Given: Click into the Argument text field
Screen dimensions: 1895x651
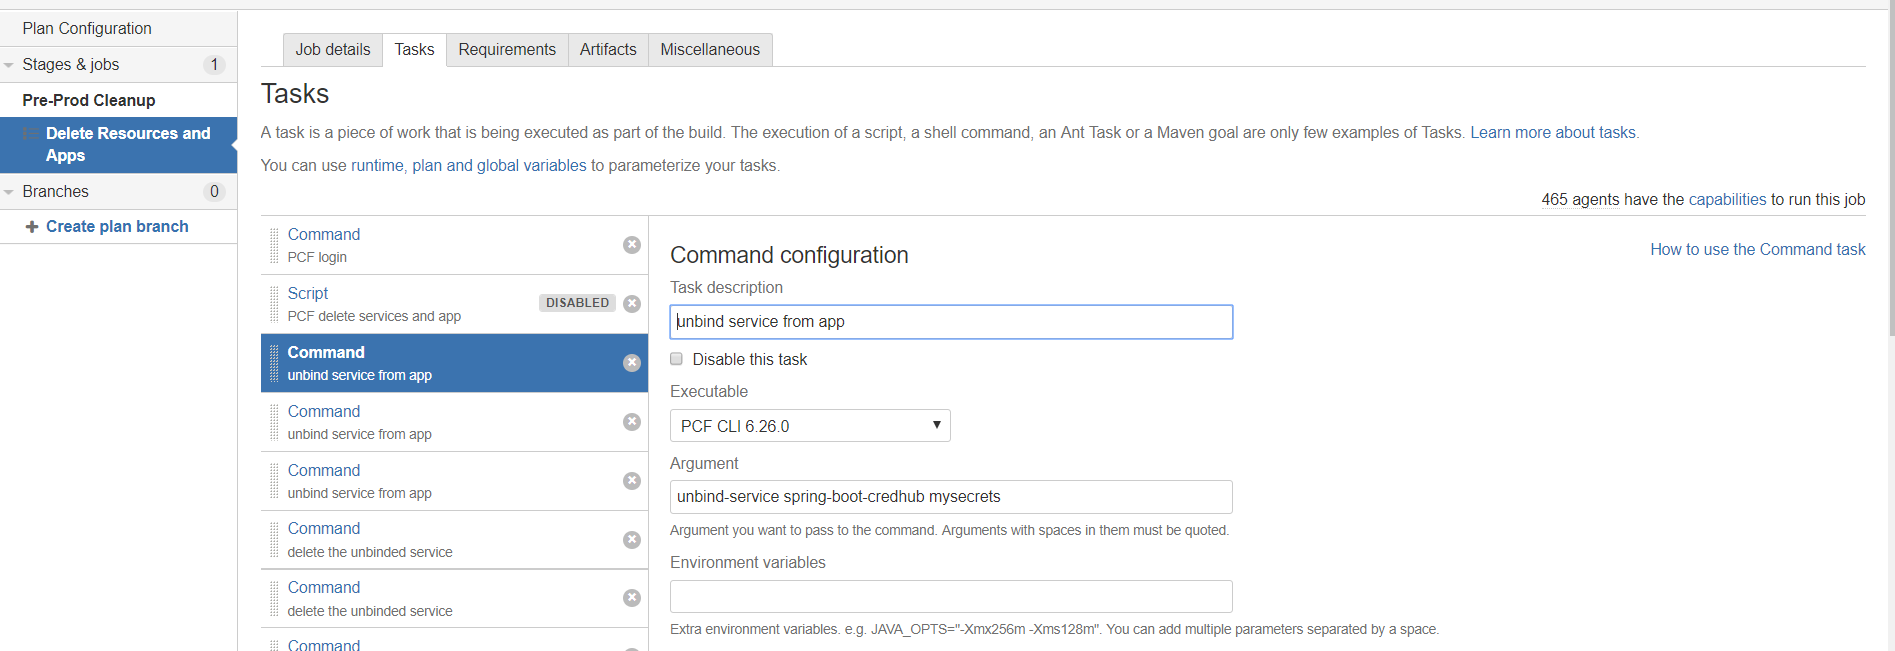Looking at the screenshot, I should [951, 497].
